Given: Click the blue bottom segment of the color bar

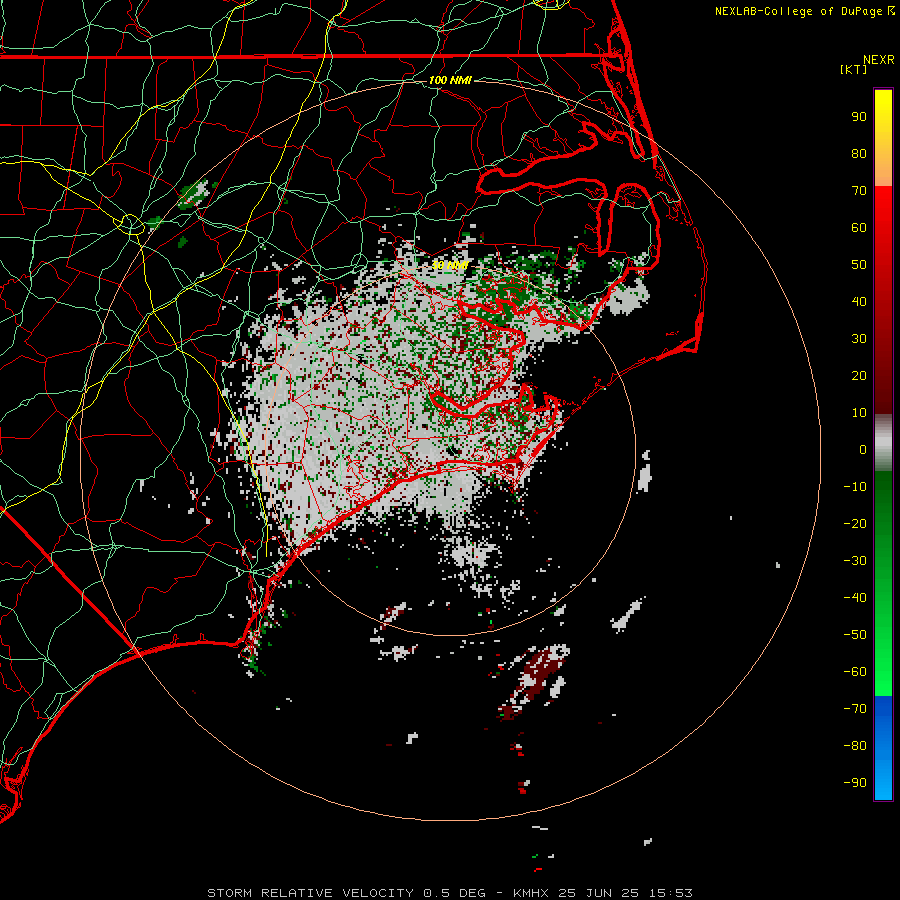Looking at the screenshot, I should (x=883, y=748).
